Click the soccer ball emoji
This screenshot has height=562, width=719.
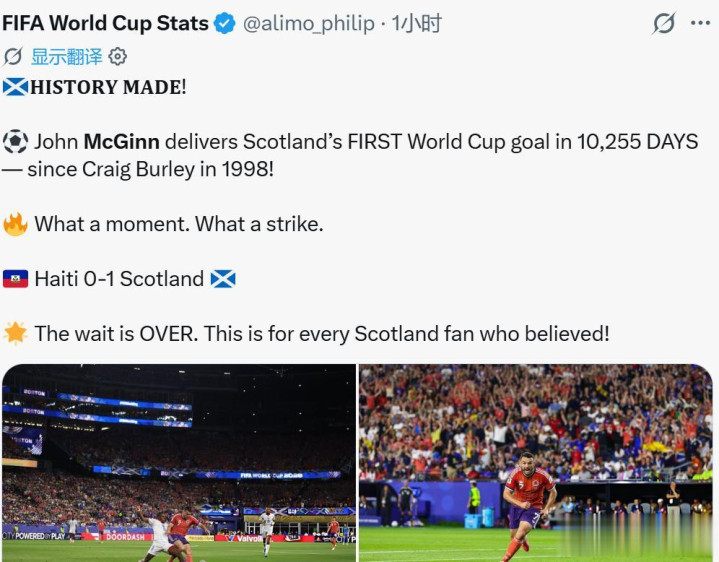[x=15, y=142]
